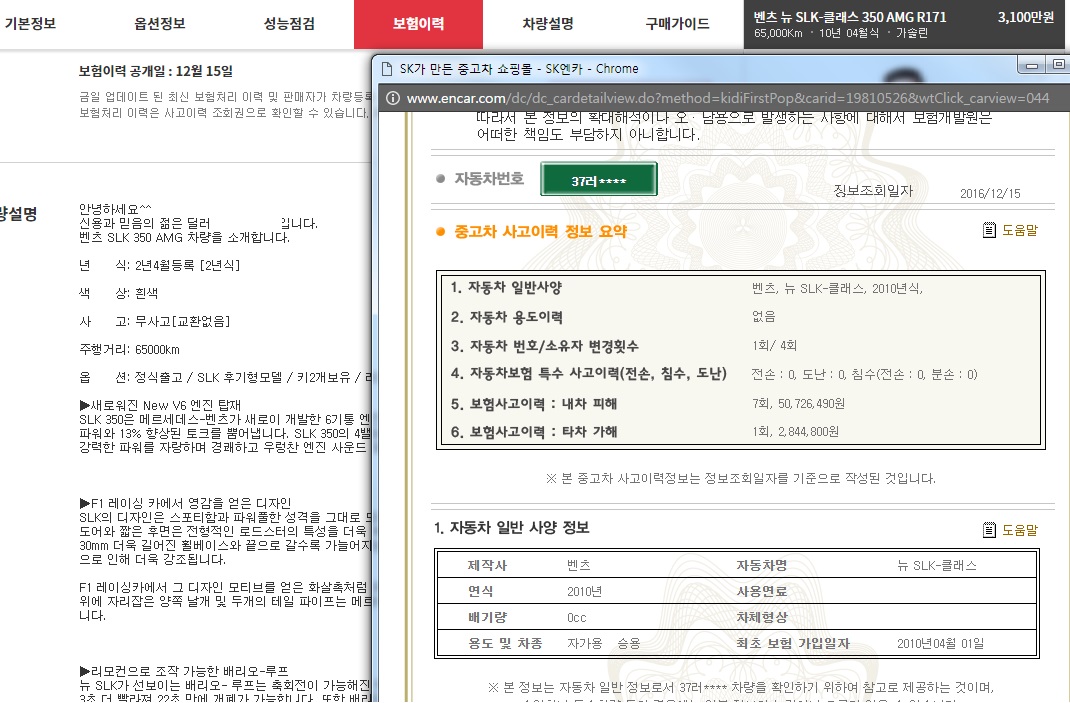1070x703 pixels.
Task: Click the gray bullet before 자동차번호
Action: click(x=440, y=179)
